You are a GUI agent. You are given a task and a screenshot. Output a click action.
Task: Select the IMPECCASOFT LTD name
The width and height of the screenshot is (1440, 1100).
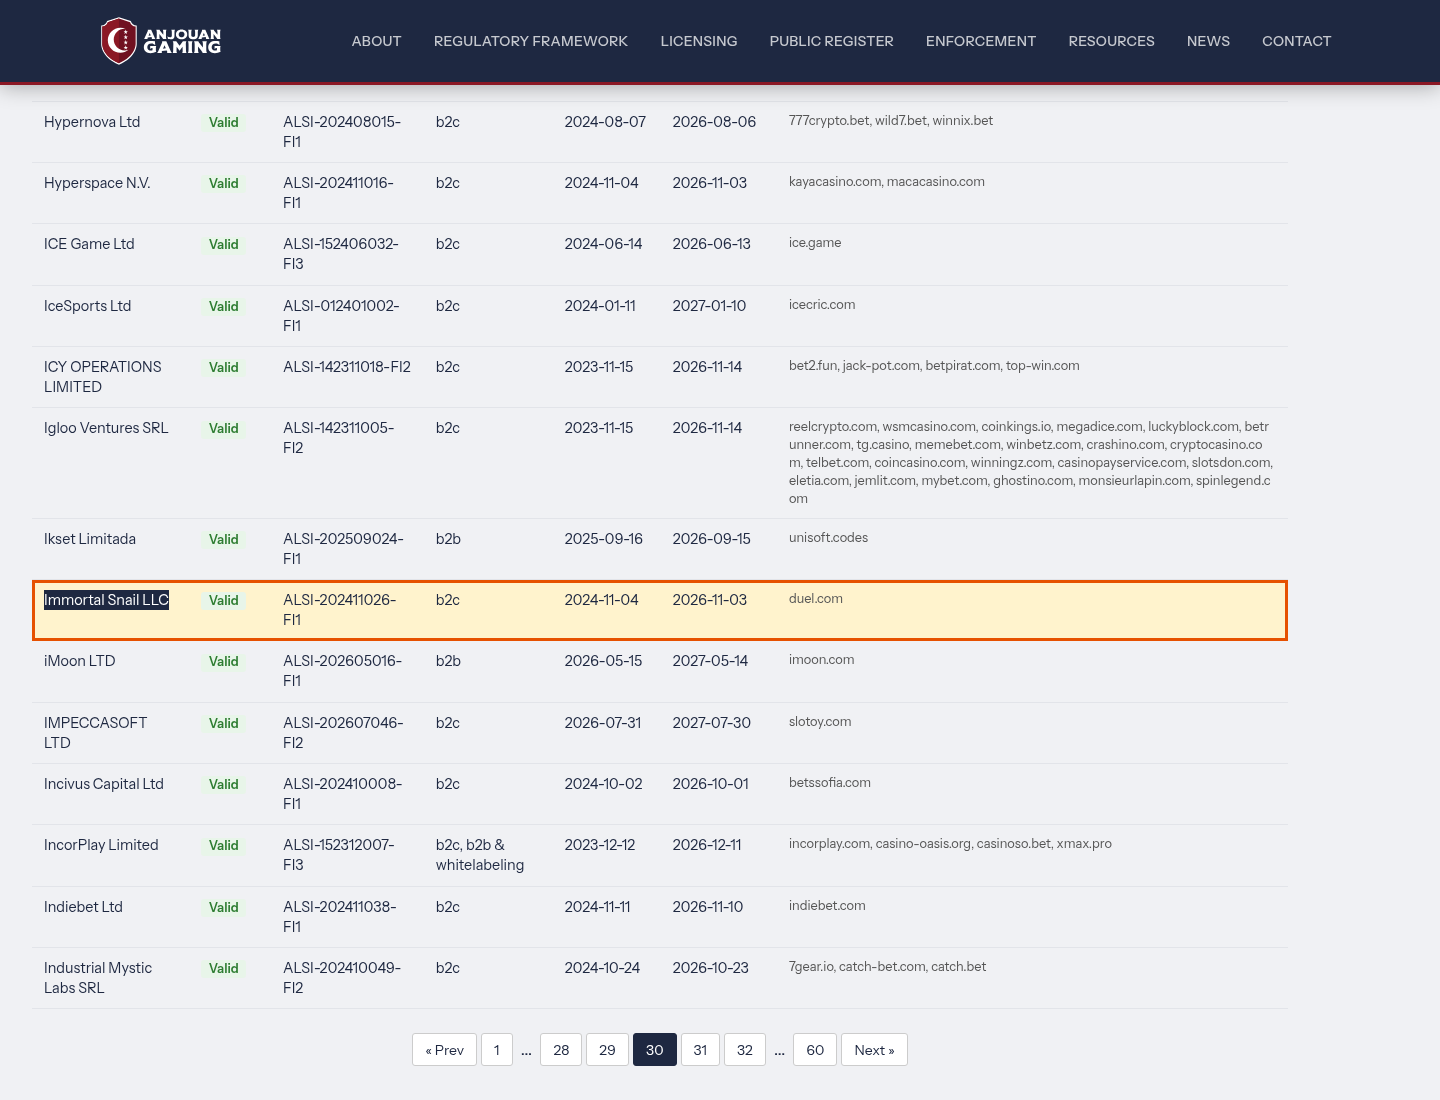[95, 733]
